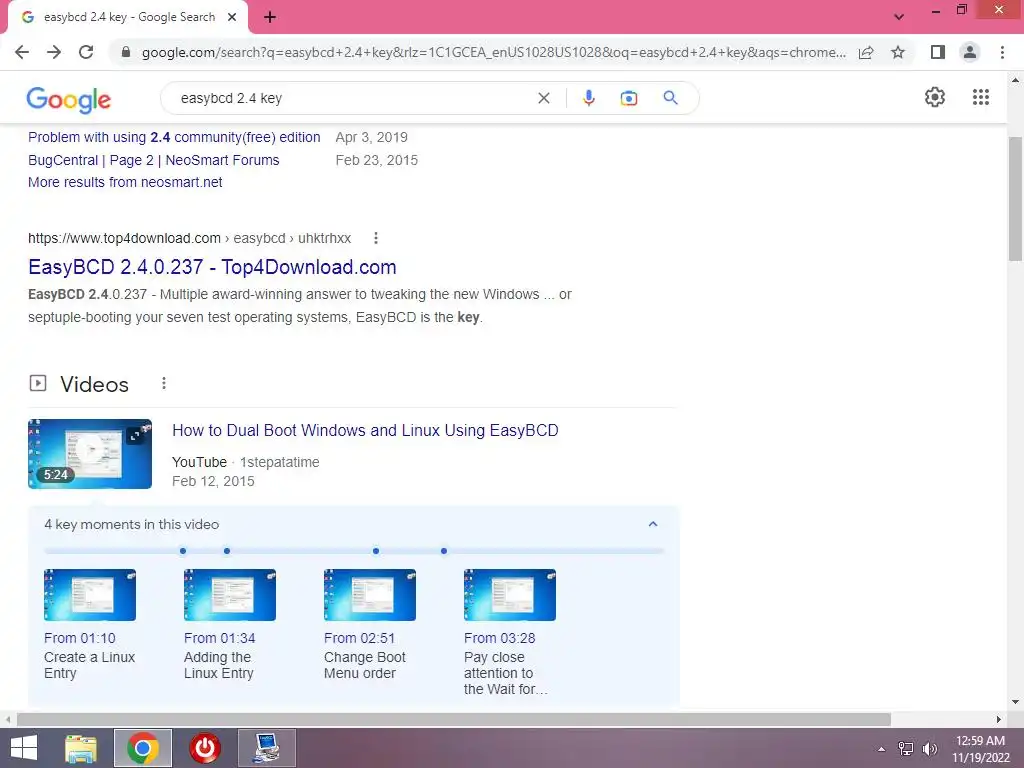Go back to the previous page
Viewport: 1024px width, 768px height.
tap(22, 52)
